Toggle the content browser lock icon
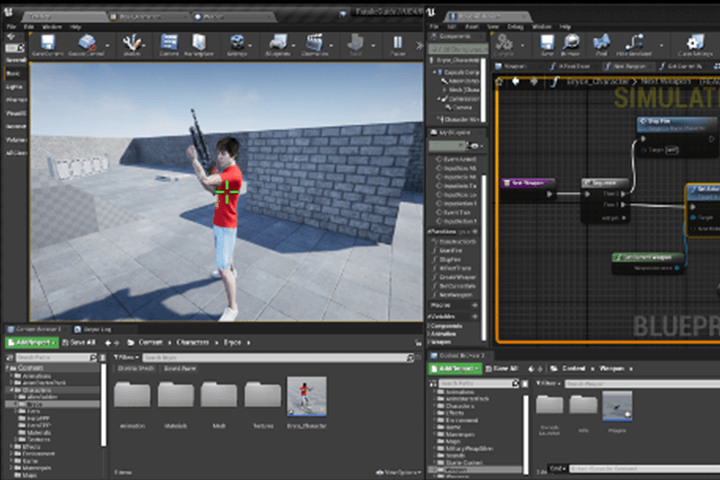 [x=418, y=343]
